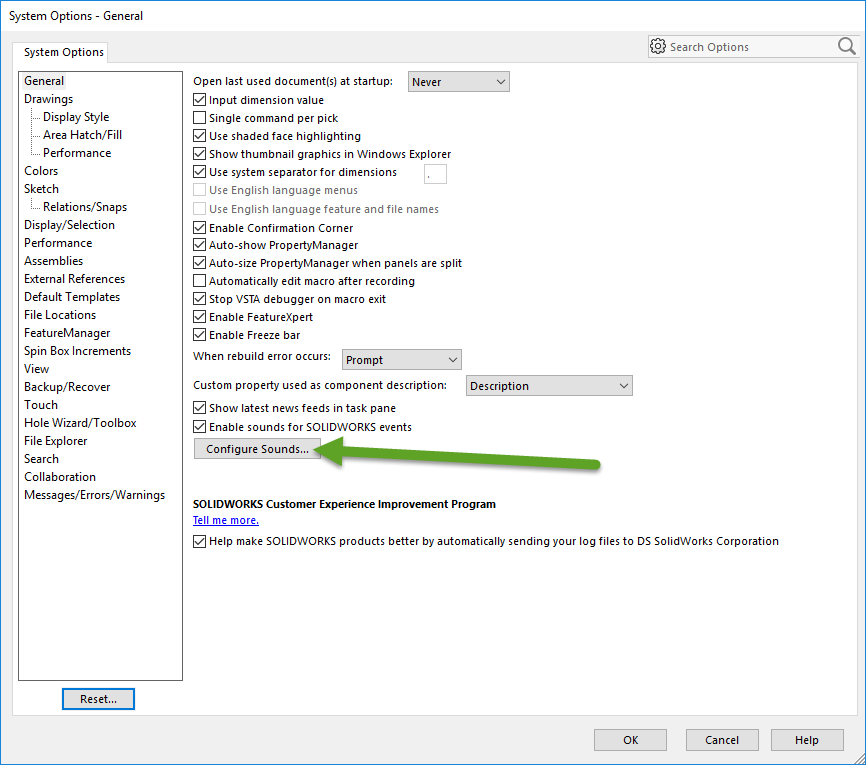Screen dimensions: 866x765
Task: Click the Configure Sounds button
Action: (257, 450)
